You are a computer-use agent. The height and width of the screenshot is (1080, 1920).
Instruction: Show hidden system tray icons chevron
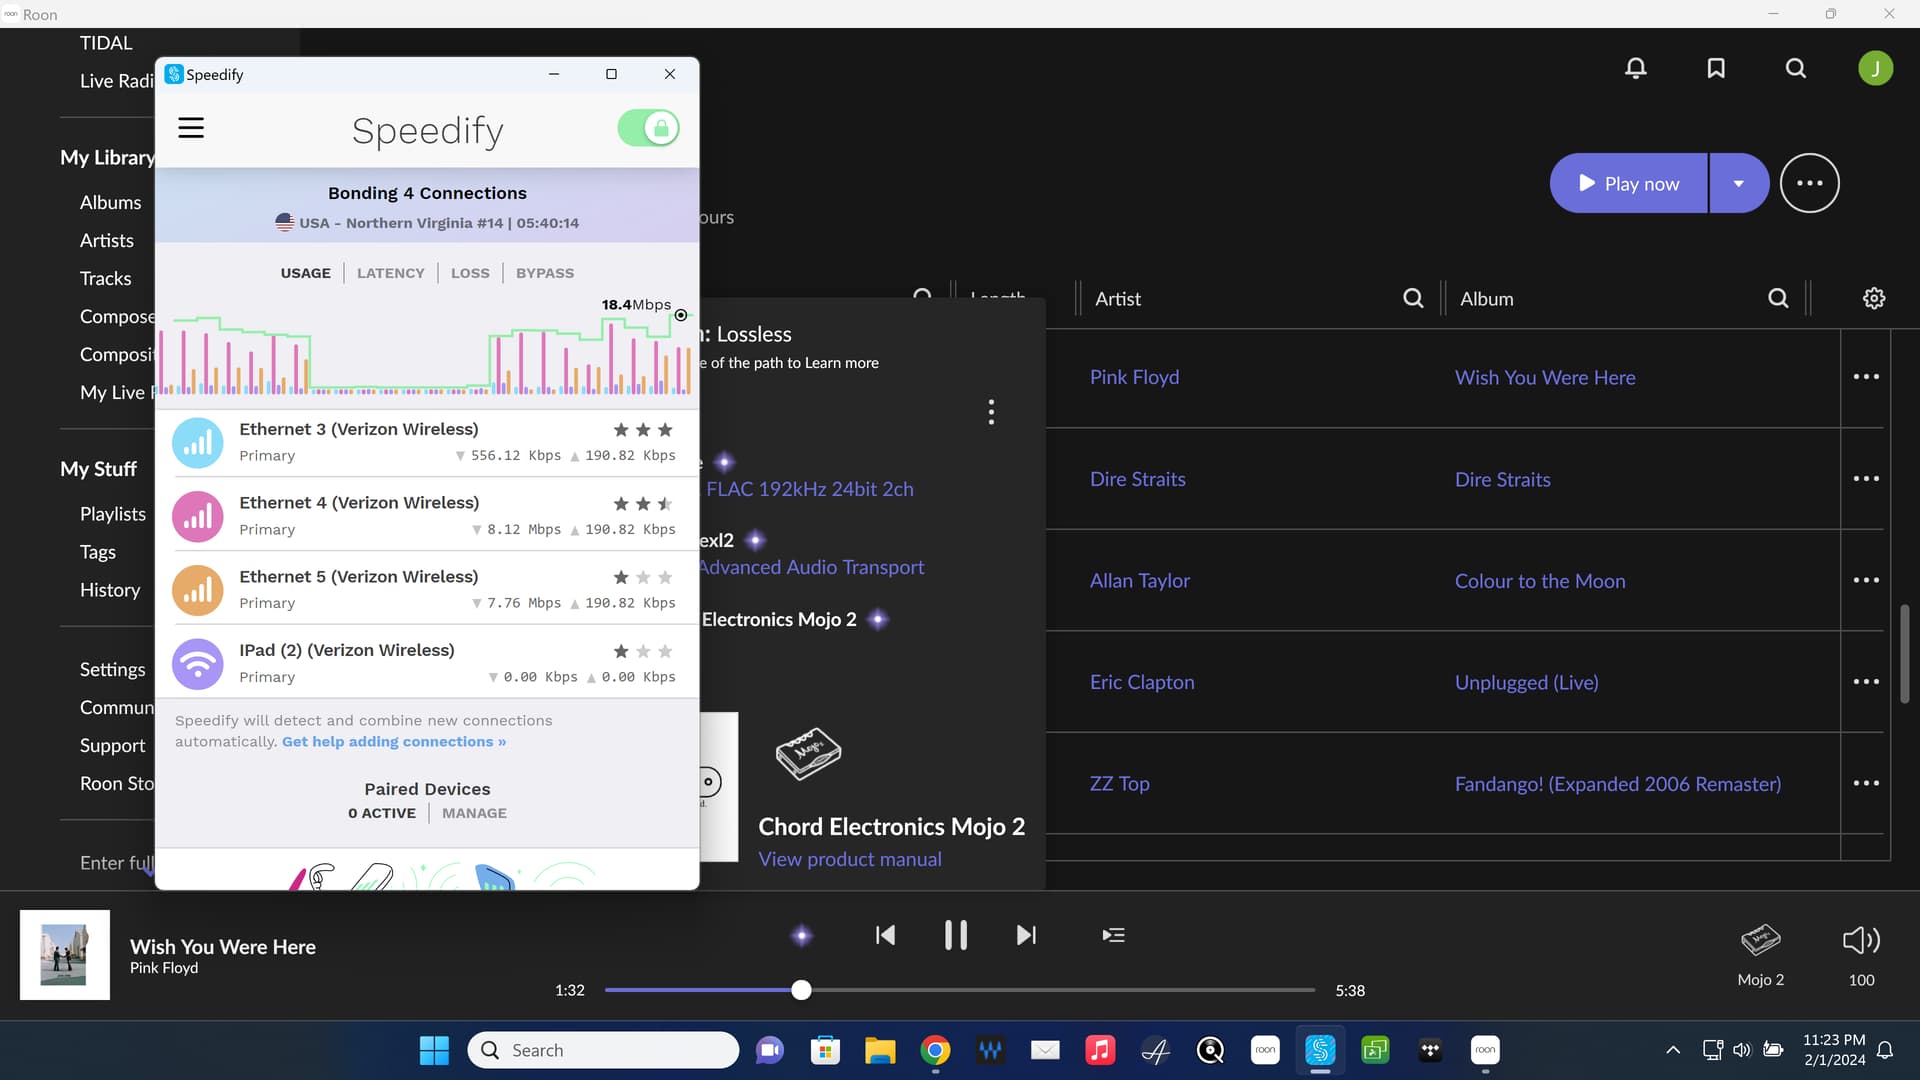(x=1673, y=1050)
